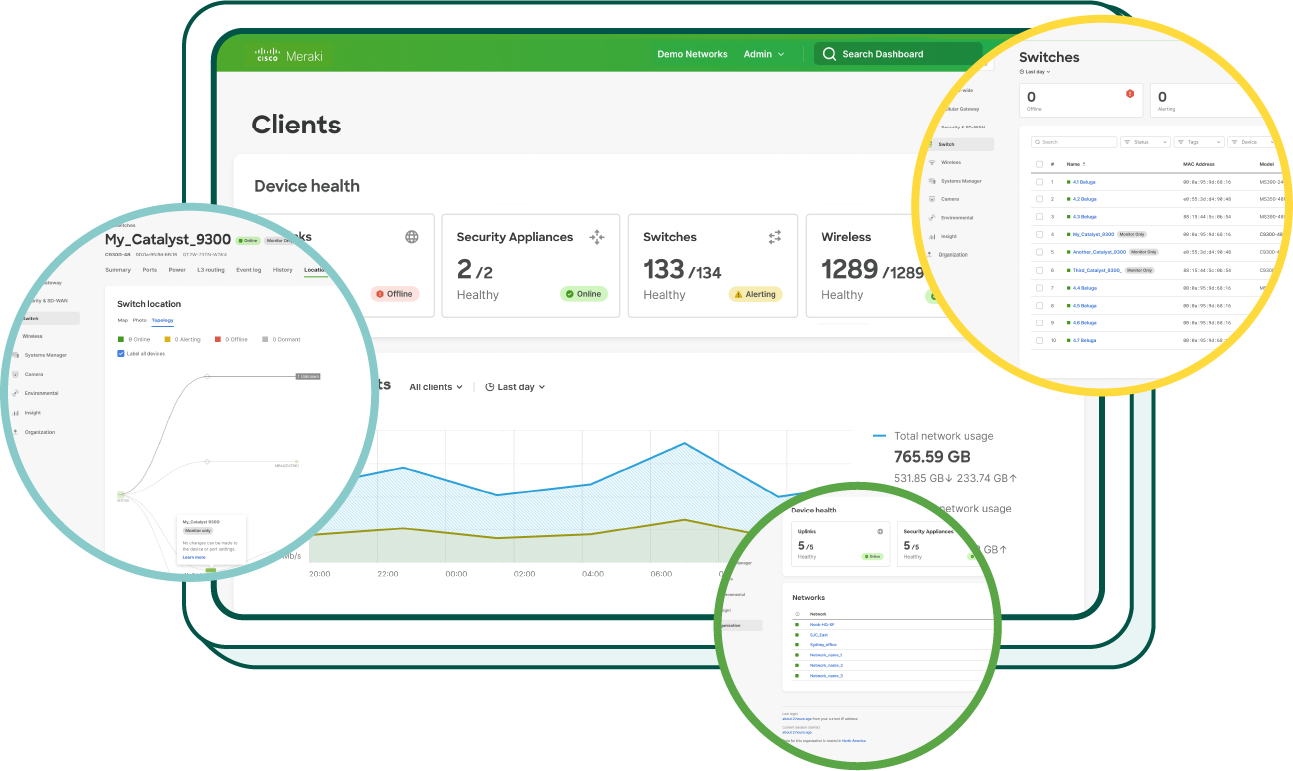
Task: Click the magnifier icon in Search Dashboard
Action: click(829, 54)
